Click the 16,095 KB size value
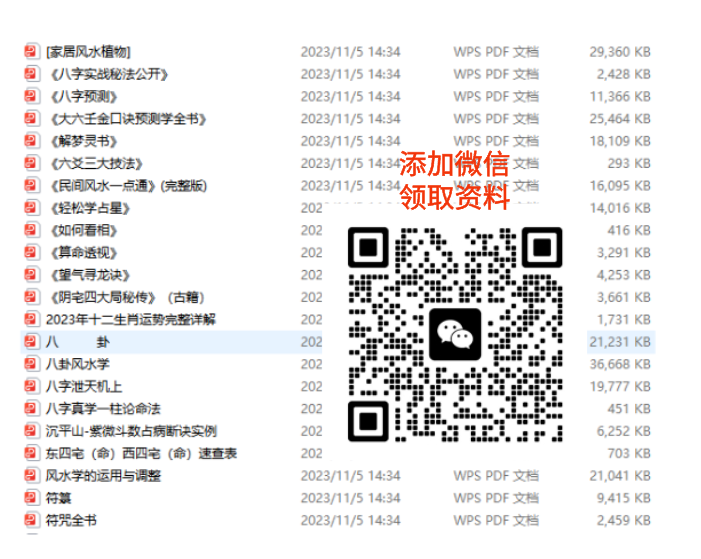The image size is (701, 559). tap(620, 186)
